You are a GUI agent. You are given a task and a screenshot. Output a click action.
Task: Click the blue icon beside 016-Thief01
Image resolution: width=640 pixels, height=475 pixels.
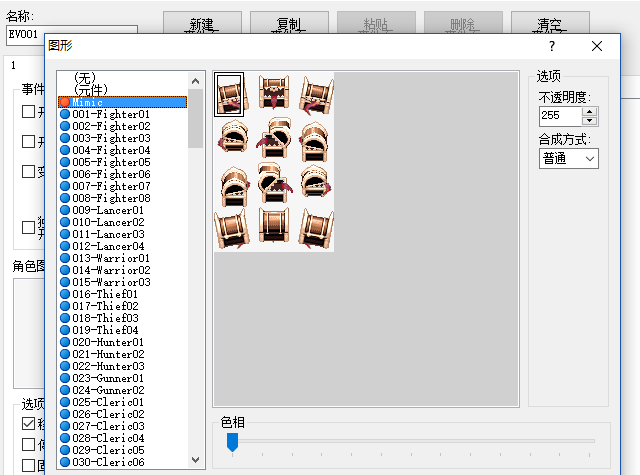pos(65,294)
